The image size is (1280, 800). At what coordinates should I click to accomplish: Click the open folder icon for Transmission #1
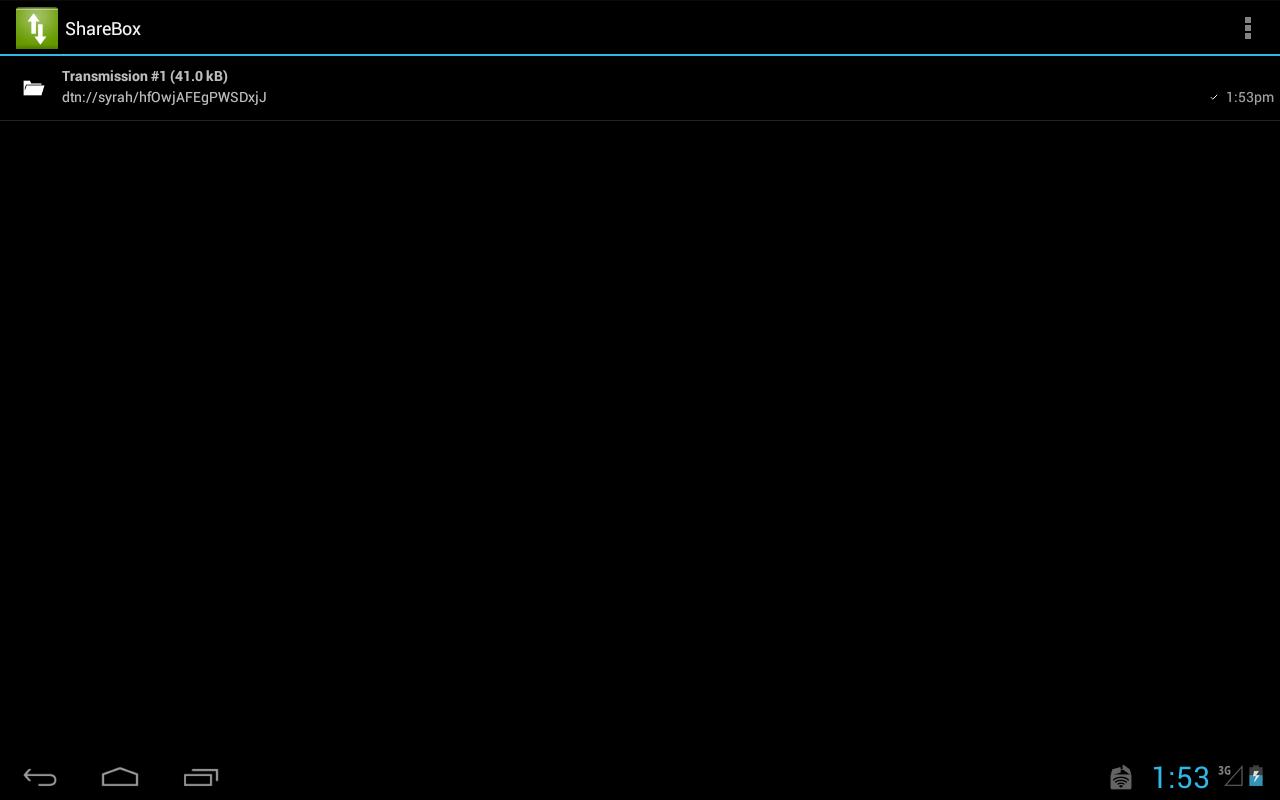coord(34,88)
